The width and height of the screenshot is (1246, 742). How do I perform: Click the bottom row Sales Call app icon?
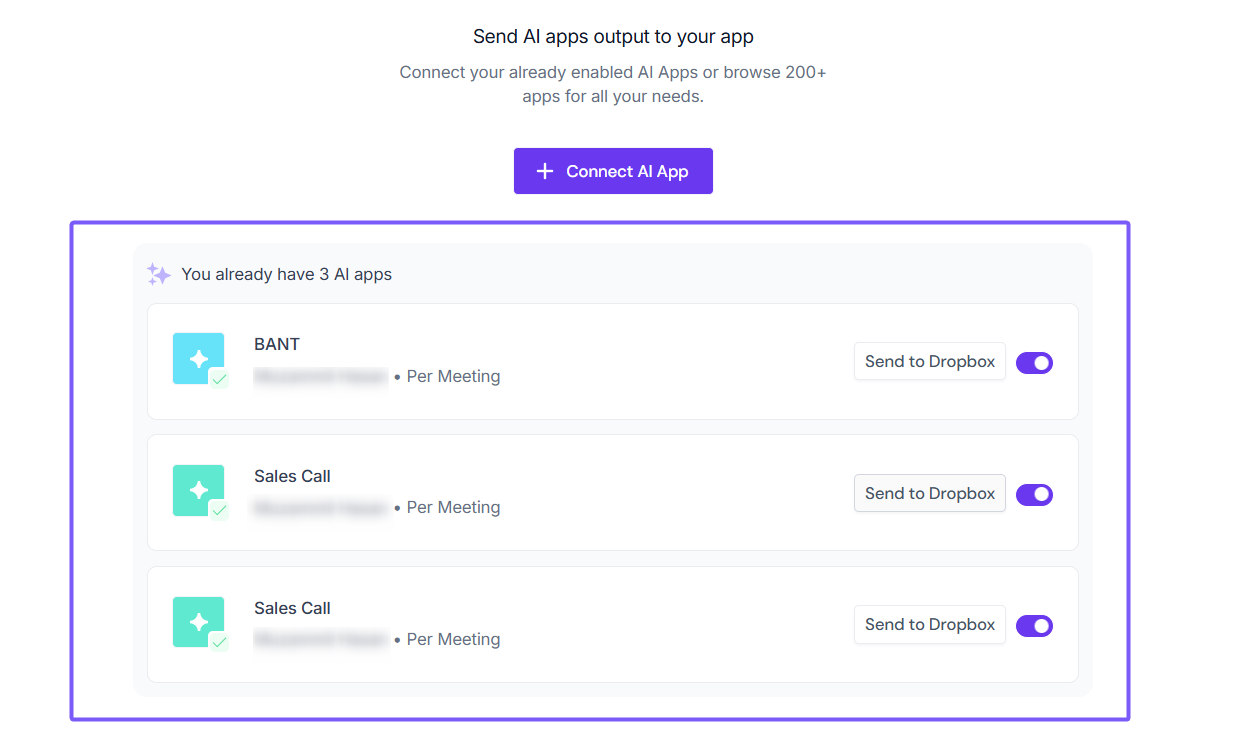[x=198, y=621]
